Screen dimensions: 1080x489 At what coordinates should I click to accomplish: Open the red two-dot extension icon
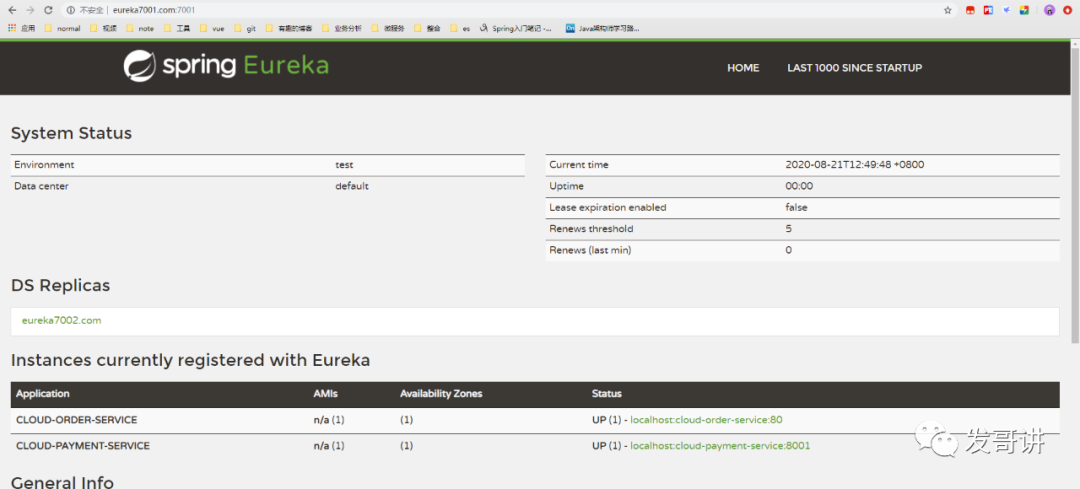click(x=970, y=10)
